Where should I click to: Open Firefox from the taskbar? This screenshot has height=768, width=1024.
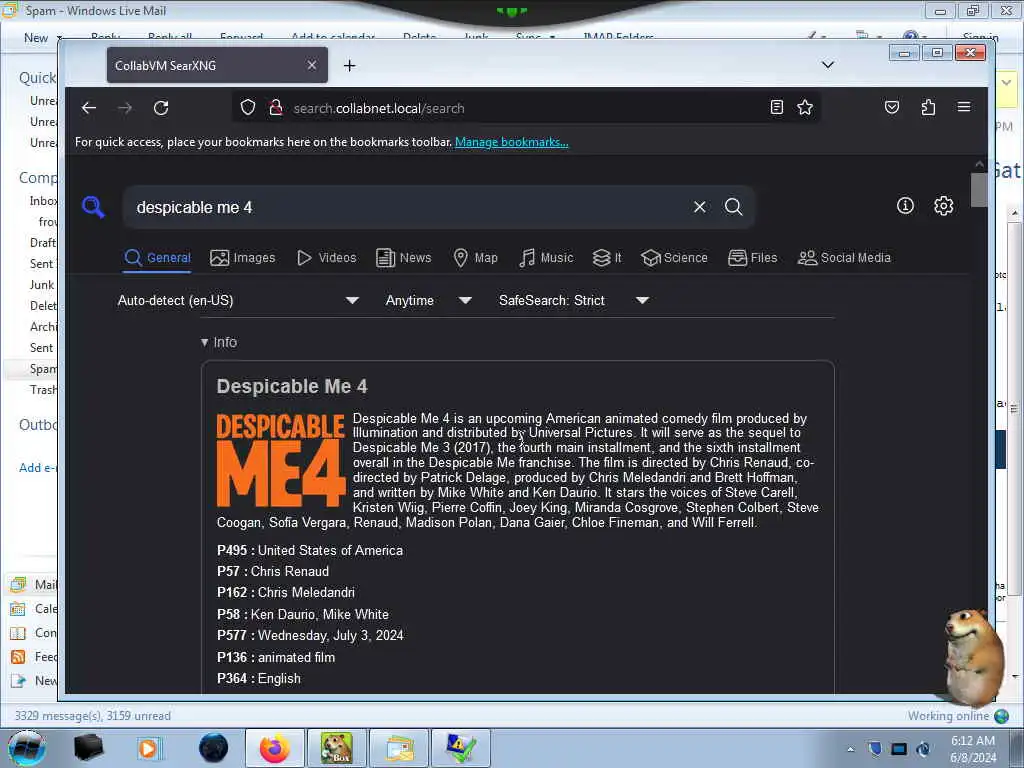(274, 748)
